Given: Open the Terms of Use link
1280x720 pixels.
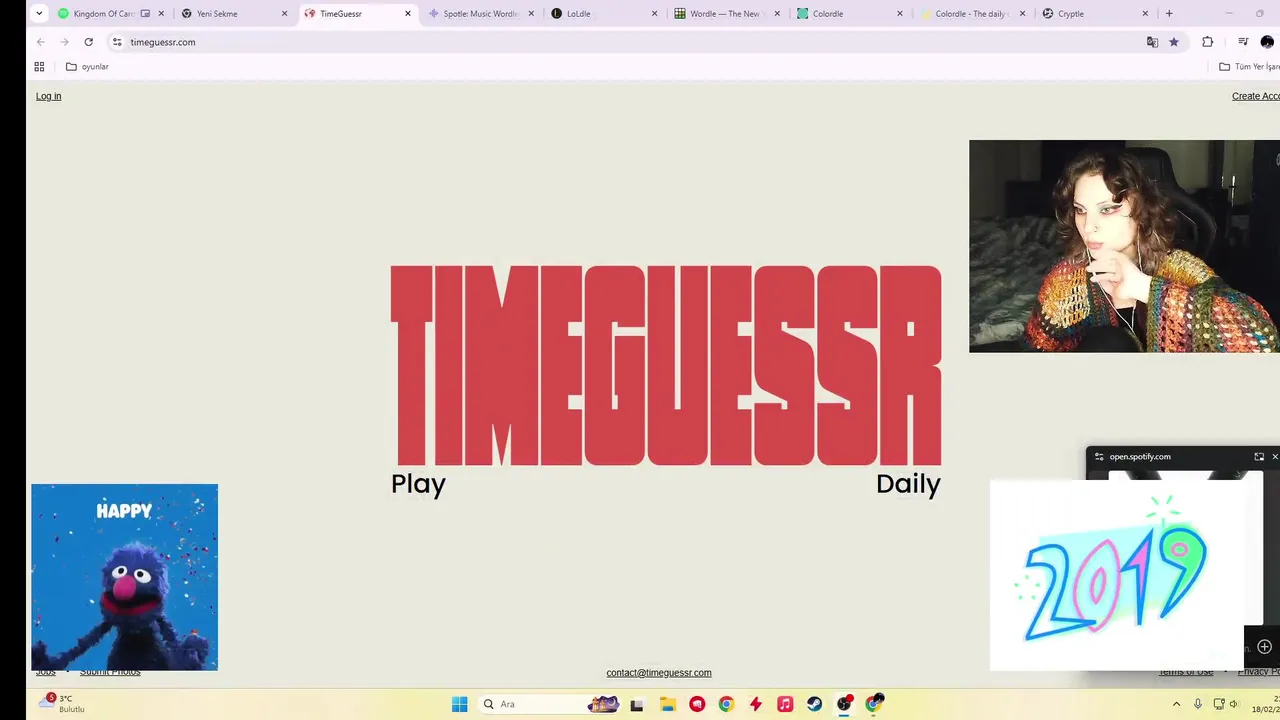Looking at the screenshot, I should [1186, 672].
